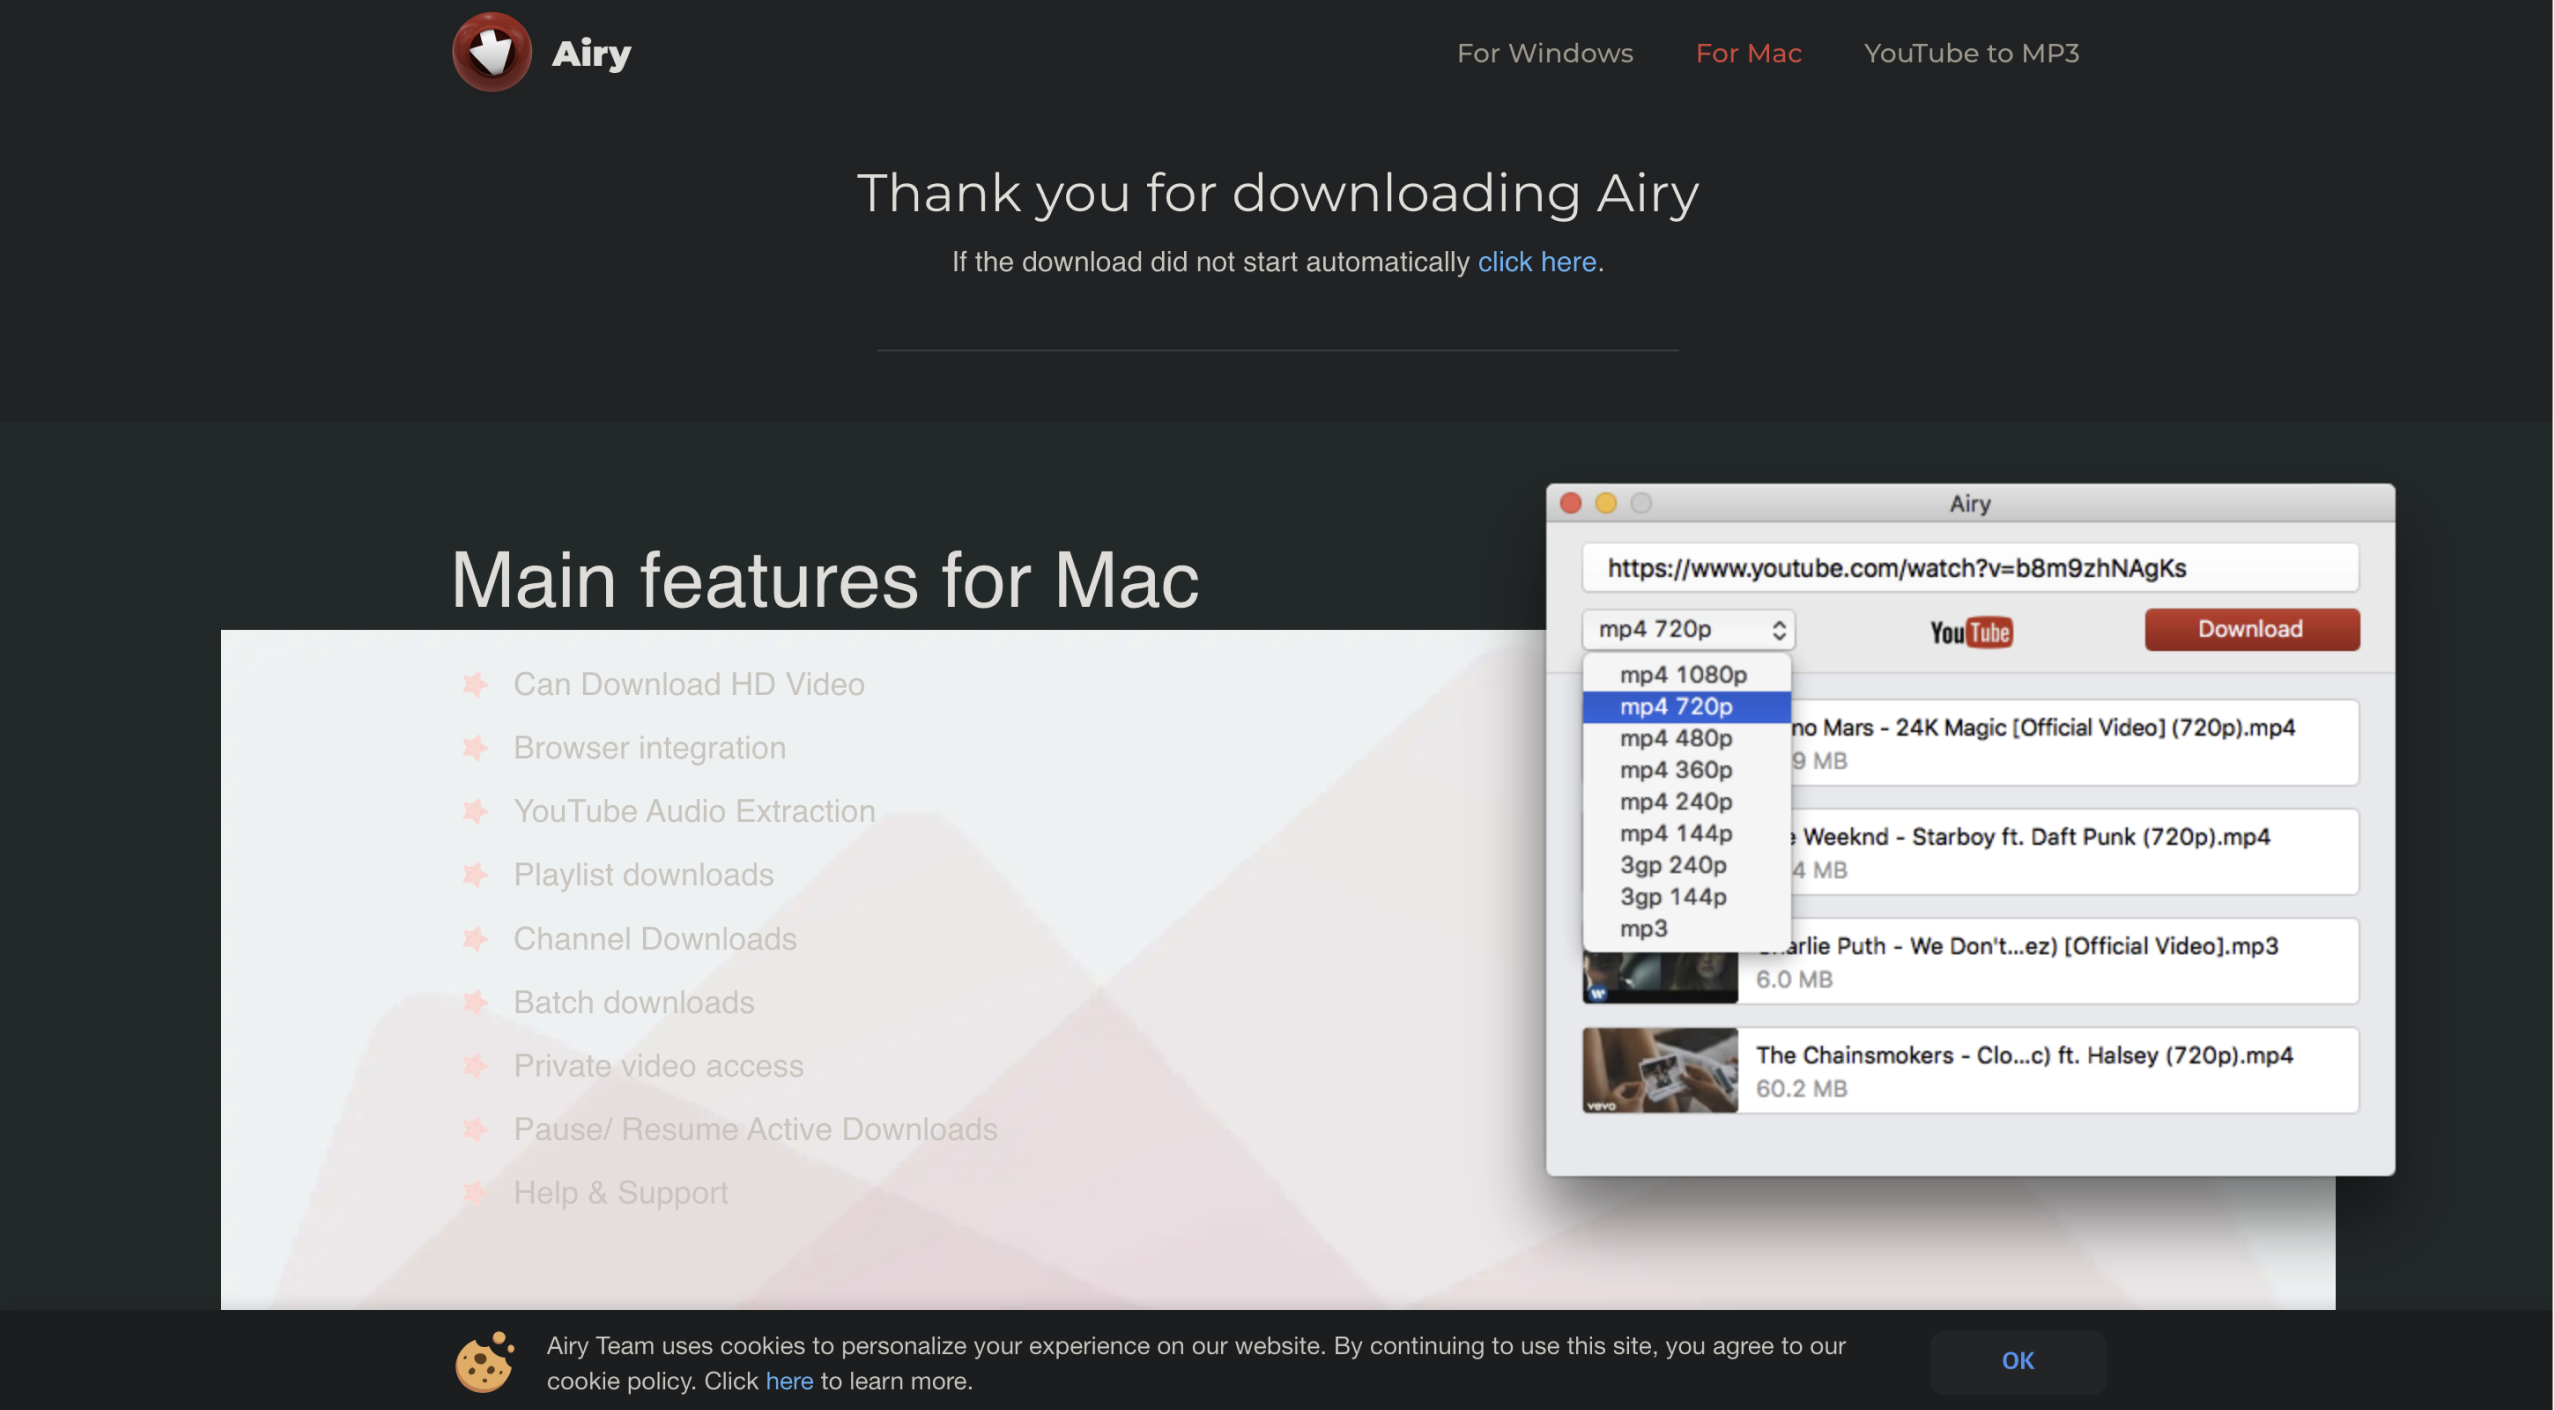Image resolution: width=2554 pixels, height=1410 pixels.
Task: Click 'Playlist downloads' feature text
Action: [644, 875]
